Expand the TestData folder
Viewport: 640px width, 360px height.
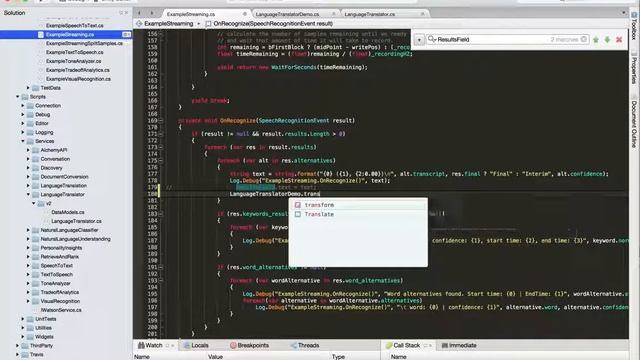tap(28, 88)
